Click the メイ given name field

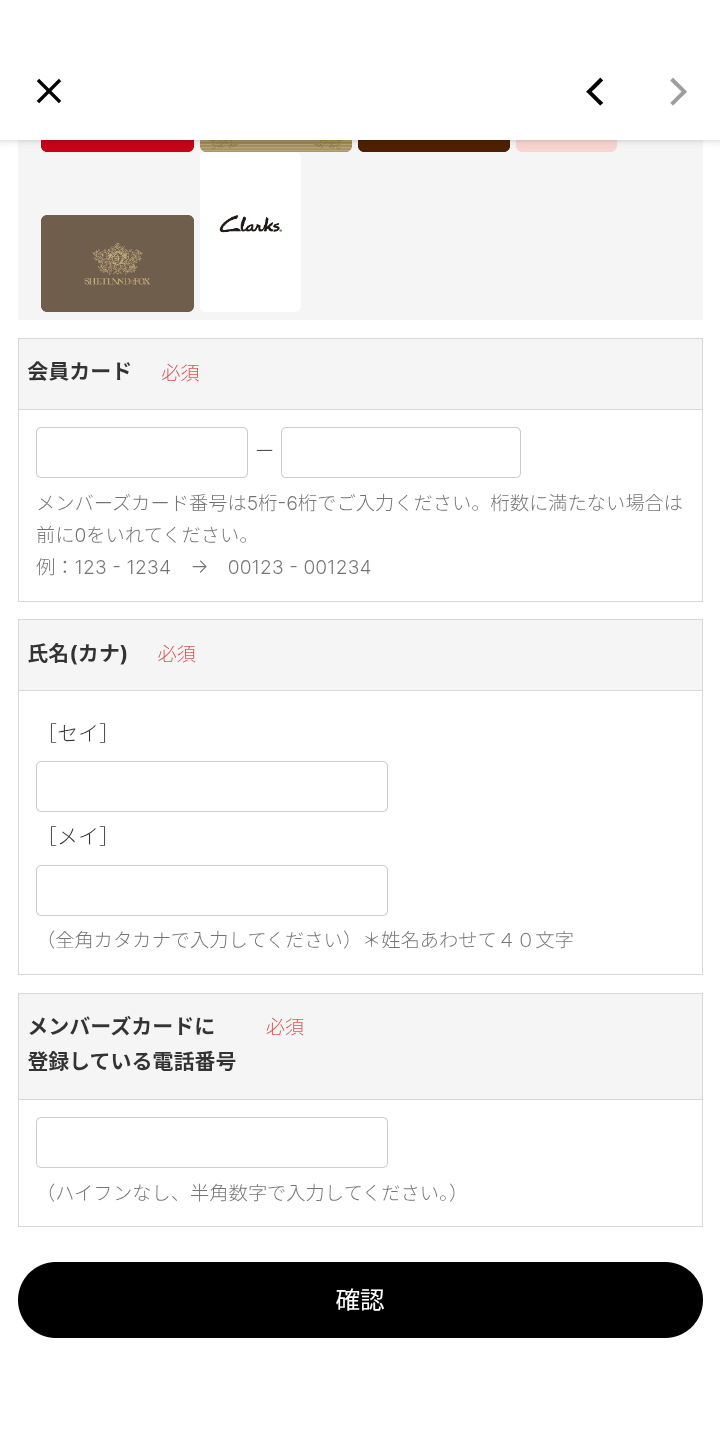[x=212, y=890]
